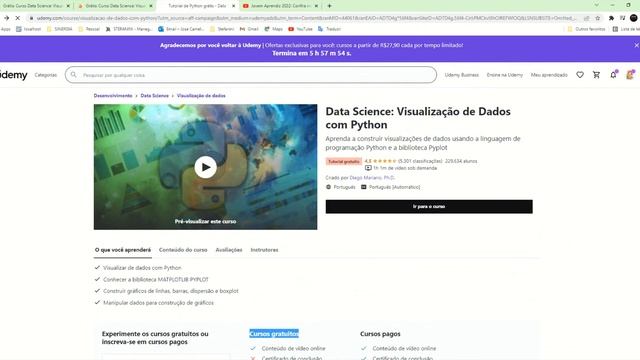Click Construir gráficos de linhas item
The width and height of the screenshot is (640, 360).
click(x=171, y=291)
